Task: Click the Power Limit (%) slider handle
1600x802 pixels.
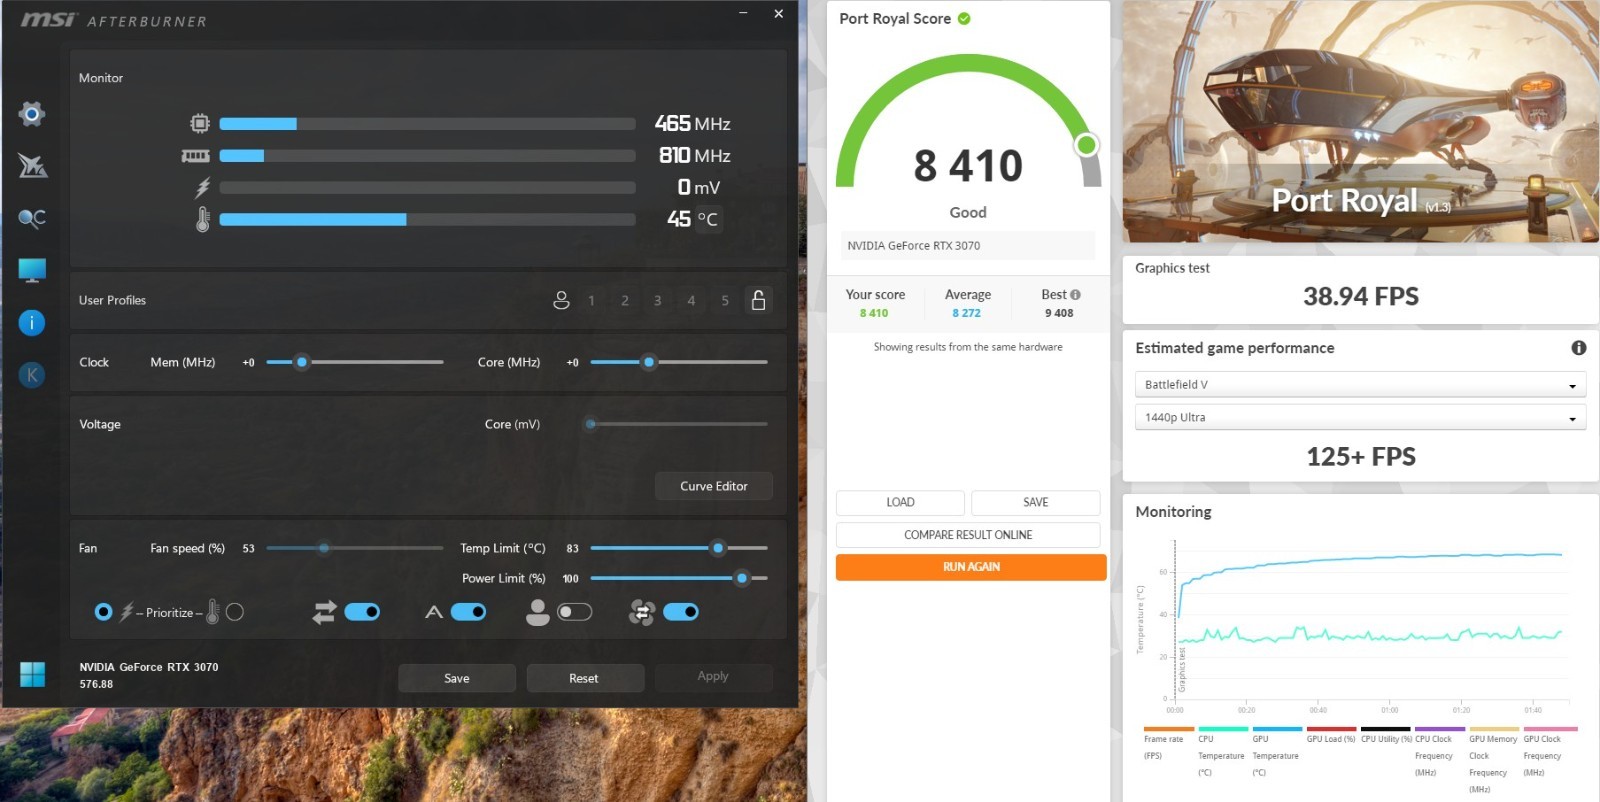Action: coord(741,578)
